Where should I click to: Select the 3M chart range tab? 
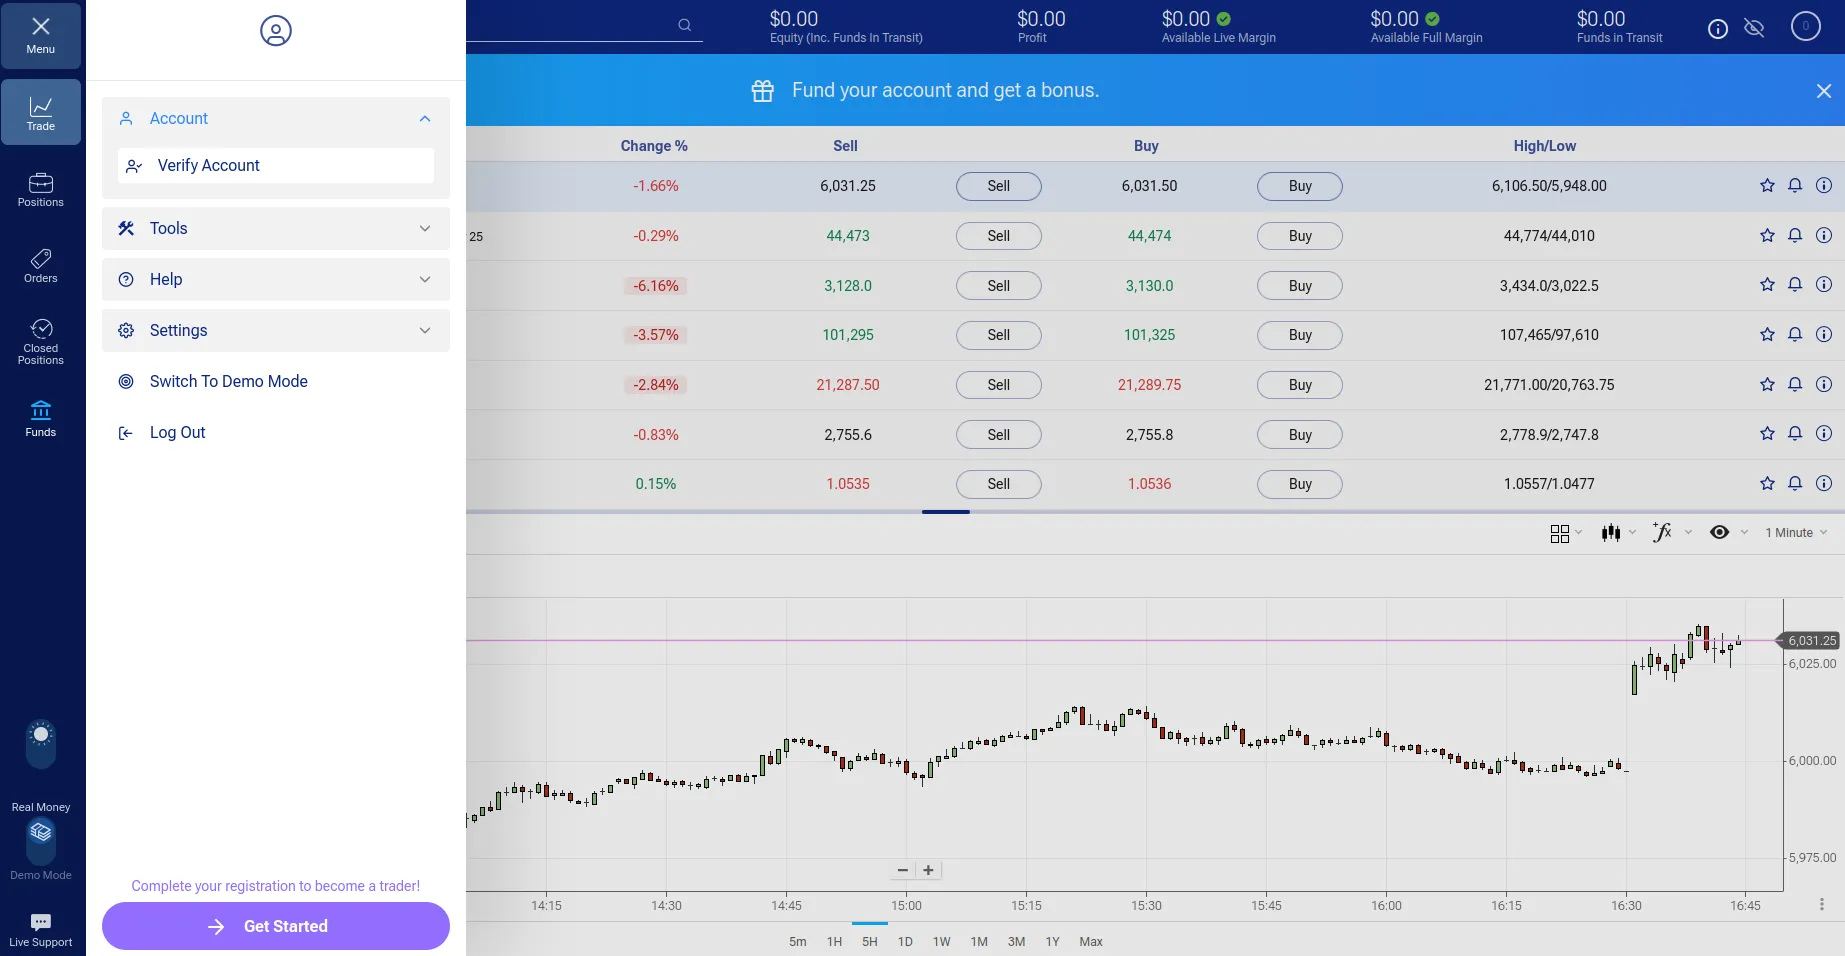click(x=1016, y=942)
